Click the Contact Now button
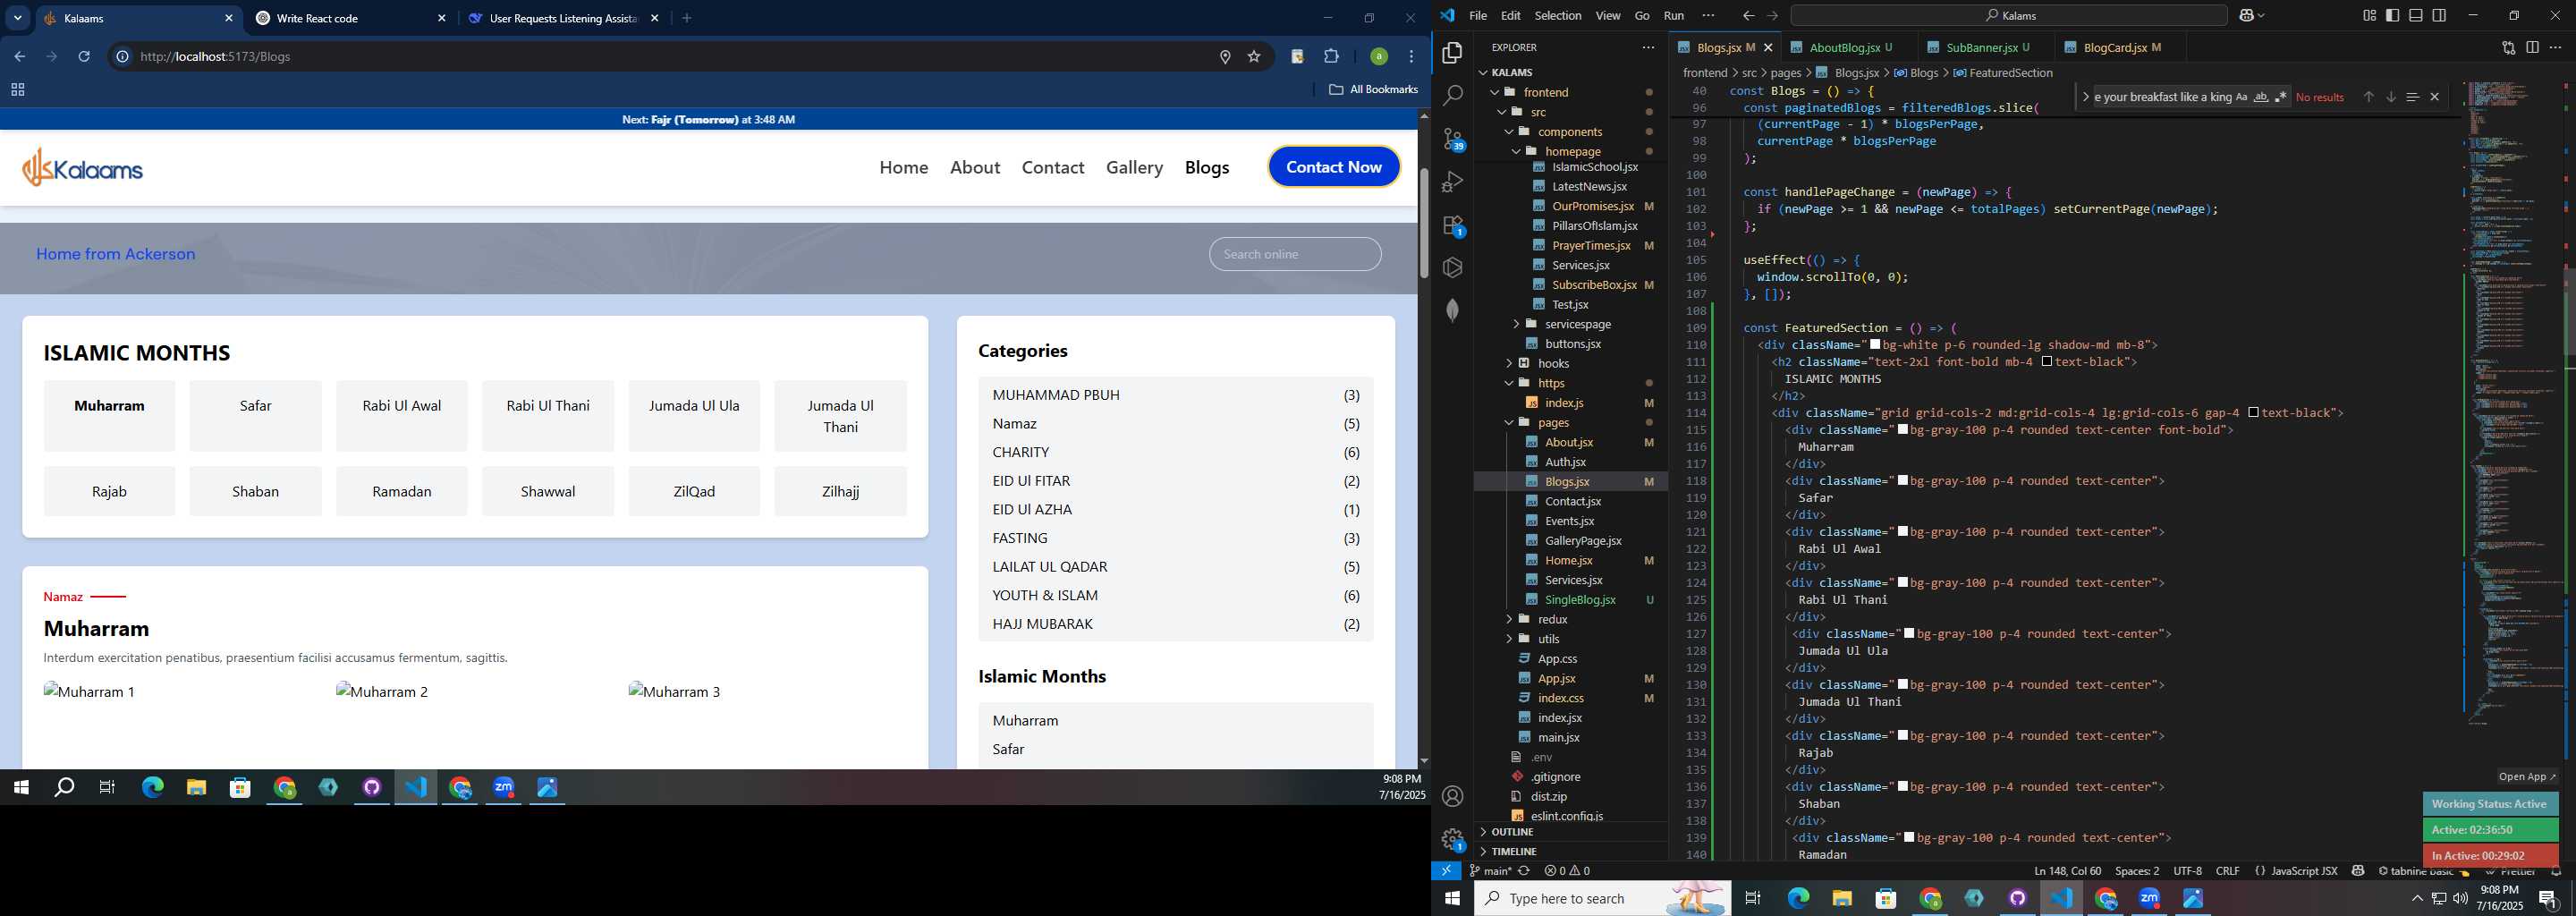 tap(1334, 167)
